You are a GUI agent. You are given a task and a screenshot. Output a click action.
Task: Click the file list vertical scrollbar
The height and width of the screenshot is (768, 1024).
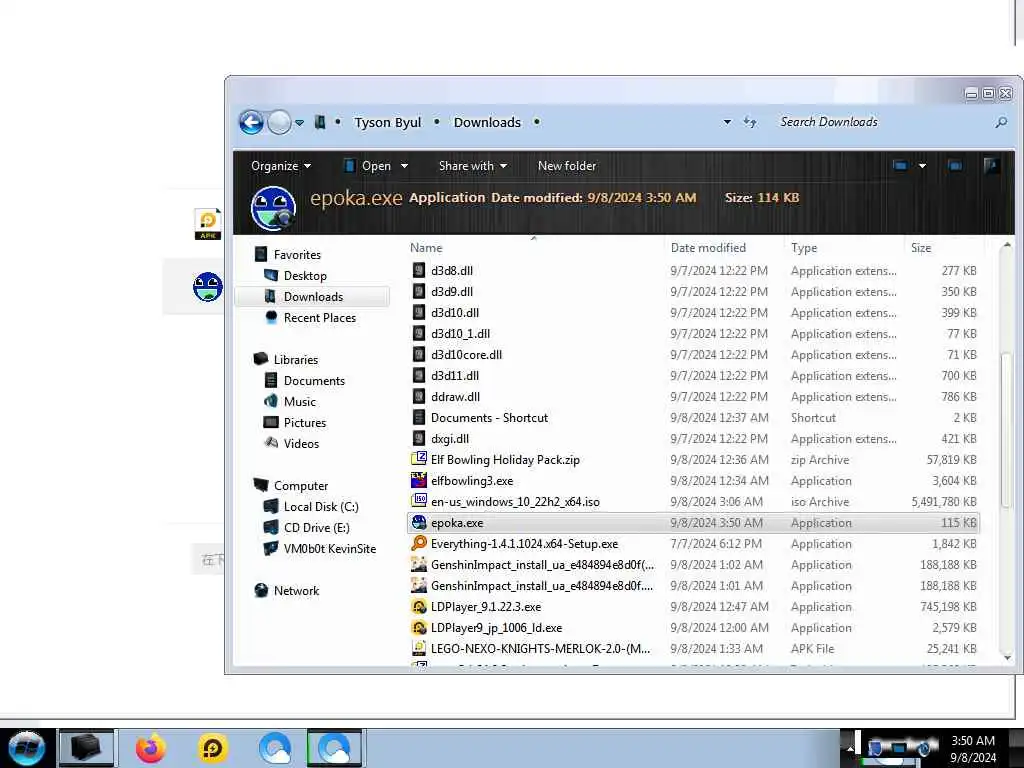[1006, 429]
